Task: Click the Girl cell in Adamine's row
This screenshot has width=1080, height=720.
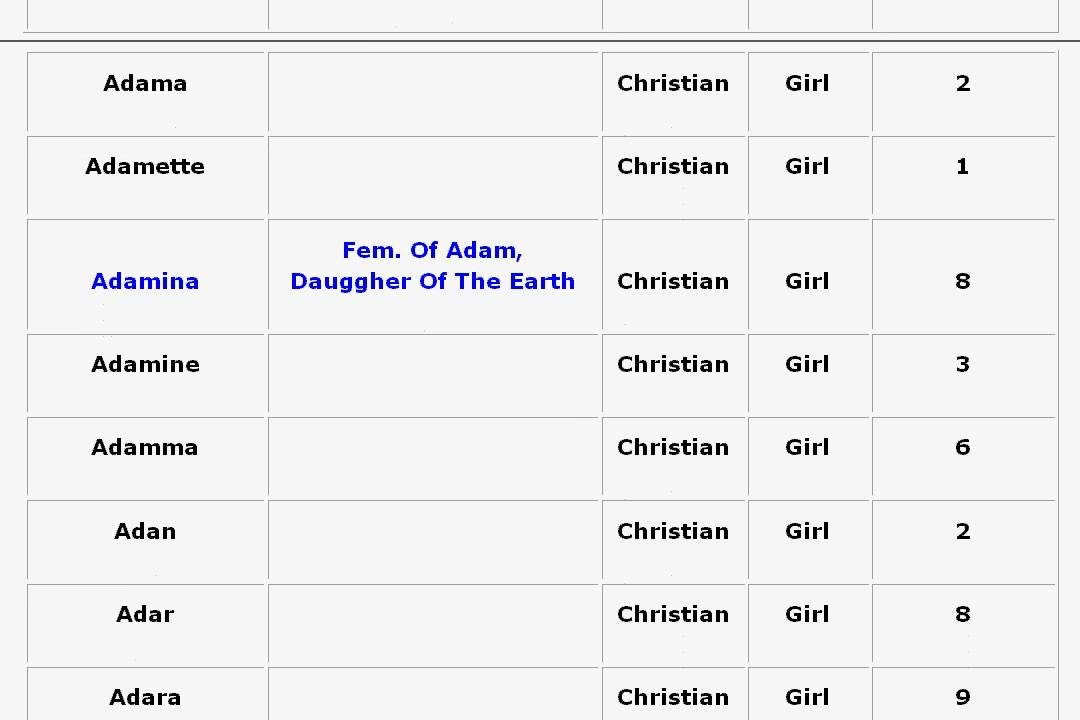Action: click(x=807, y=364)
